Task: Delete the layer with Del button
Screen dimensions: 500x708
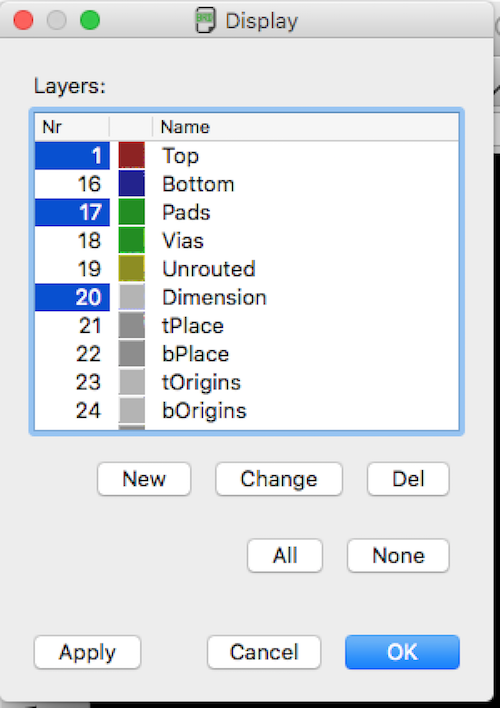Action: [x=408, y=479]
